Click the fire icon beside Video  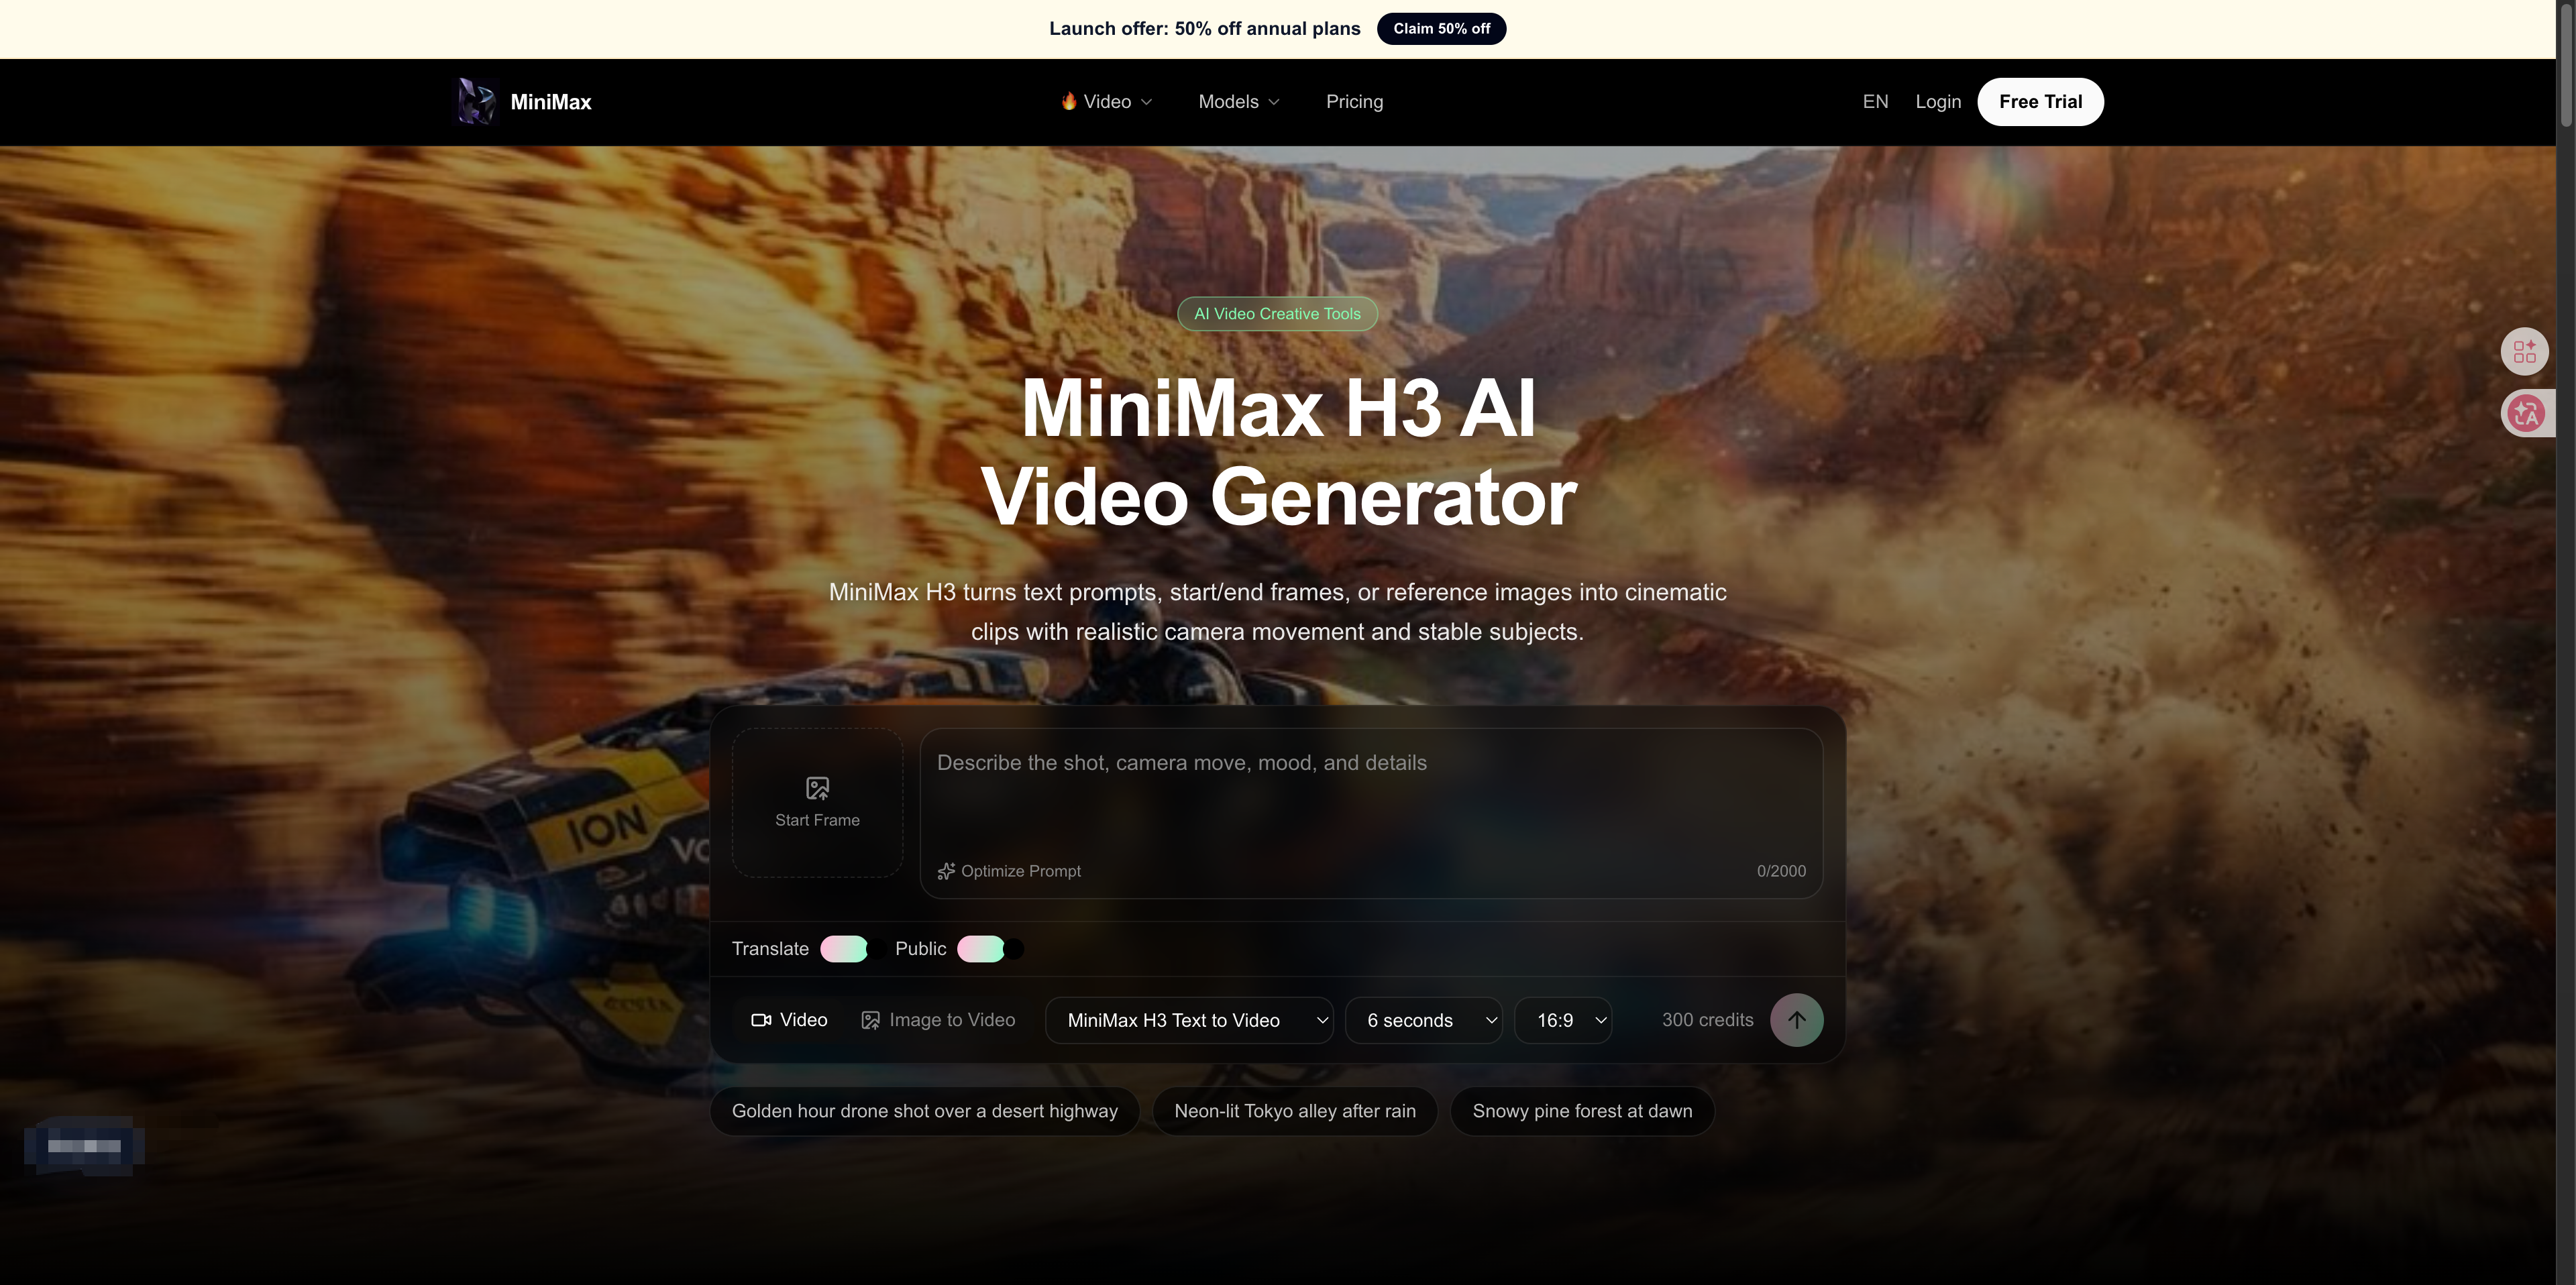1068,101
